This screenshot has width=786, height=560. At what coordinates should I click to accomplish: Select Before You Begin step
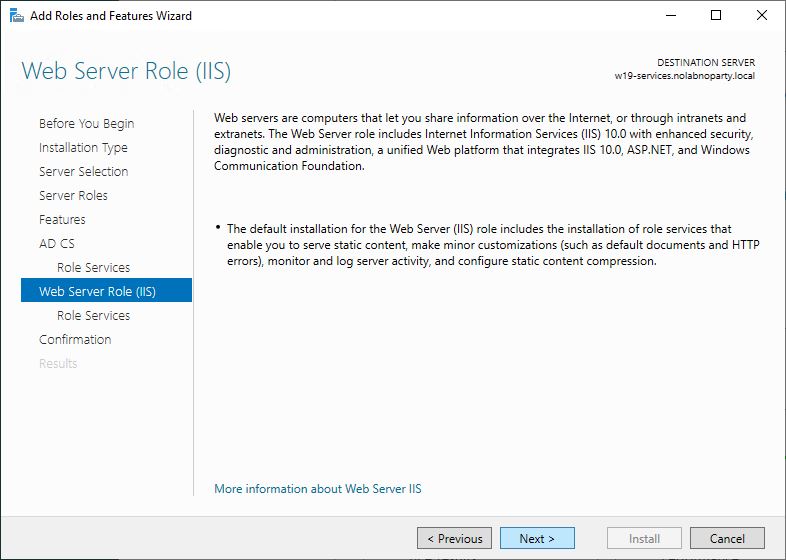87,124
